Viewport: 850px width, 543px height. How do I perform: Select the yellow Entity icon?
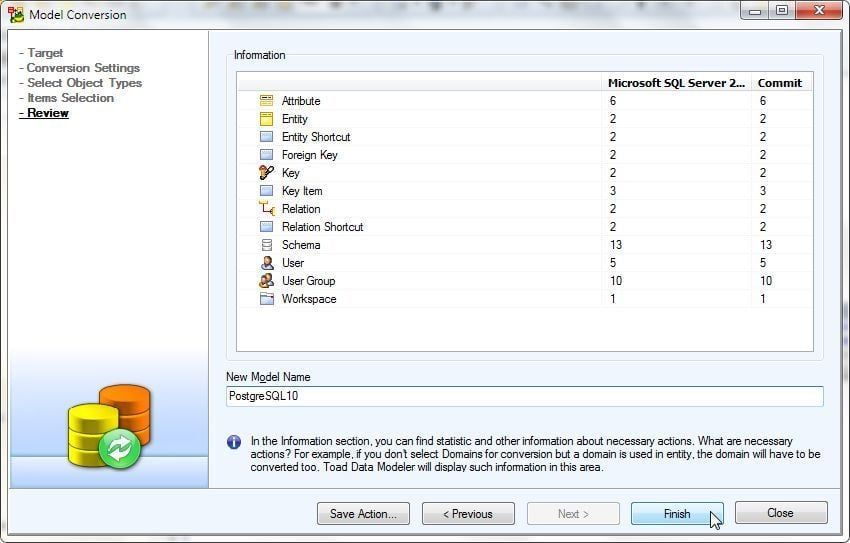point(266,119)
